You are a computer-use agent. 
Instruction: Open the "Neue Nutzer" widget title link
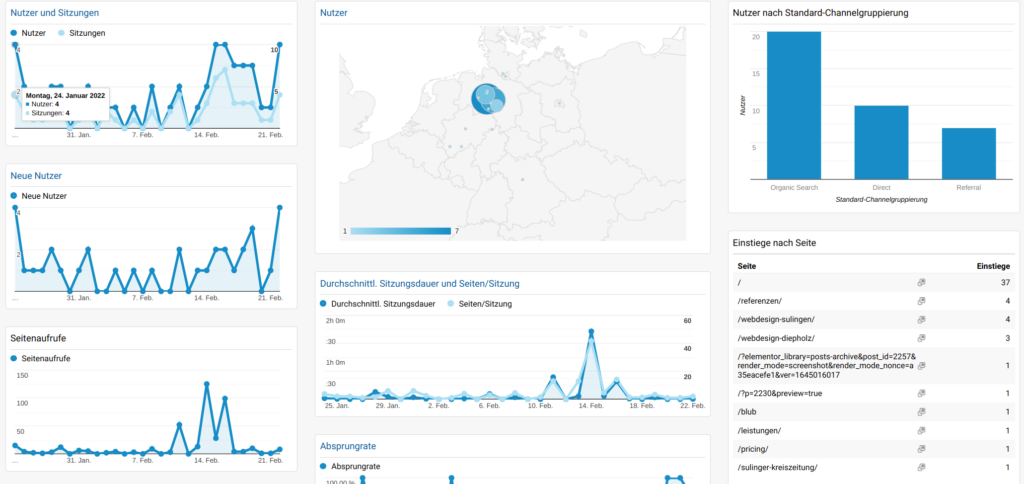tap(36, 175)
